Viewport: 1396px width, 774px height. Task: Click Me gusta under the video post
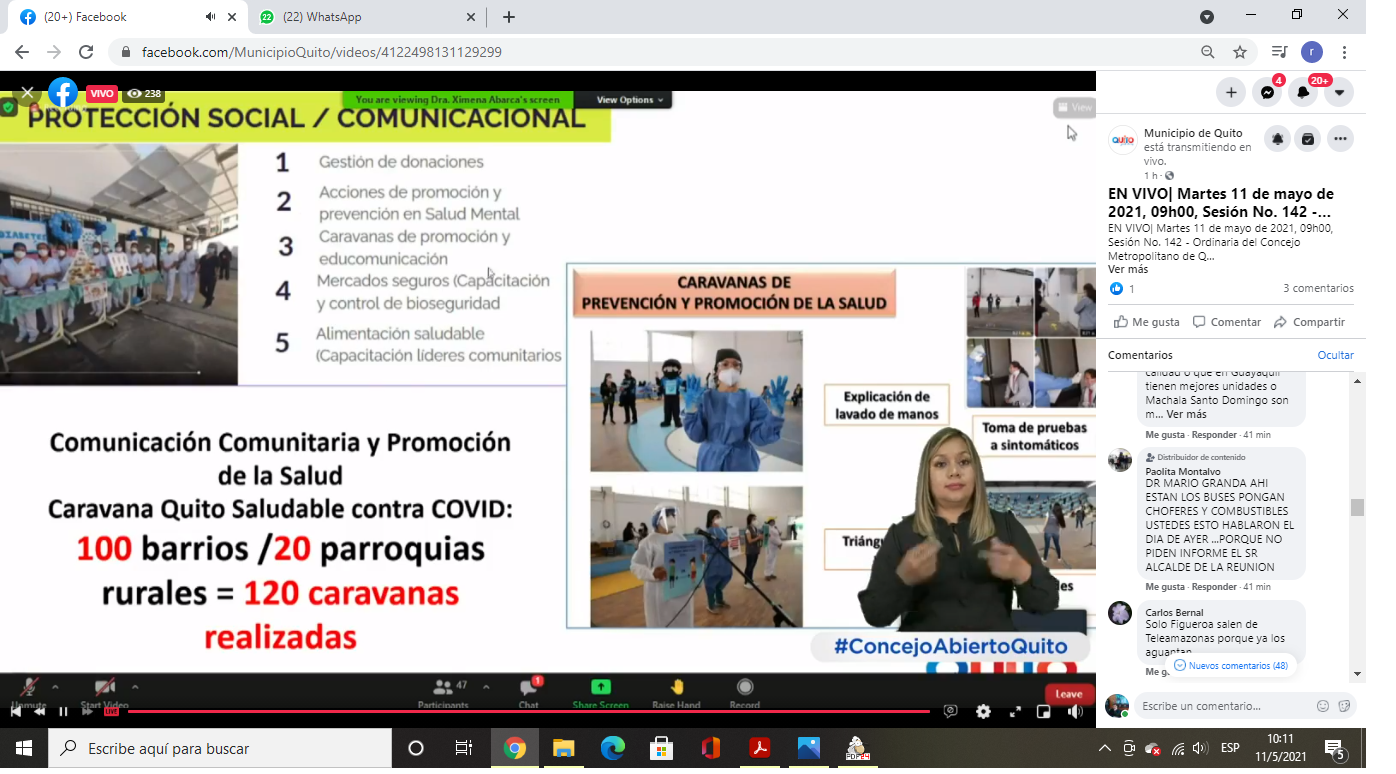(1146, 322)
